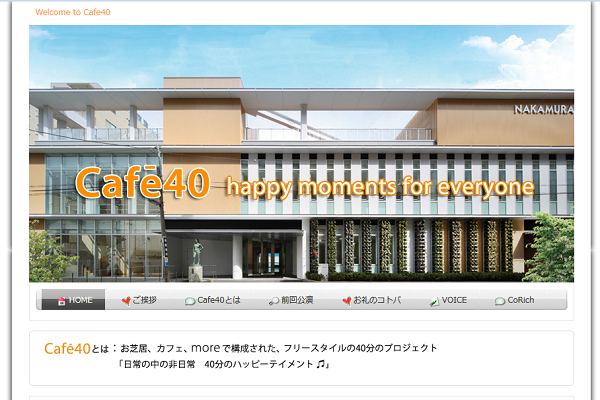
Task: Click the bubble icon beside CoRich
Action: [x=500, y=300]
